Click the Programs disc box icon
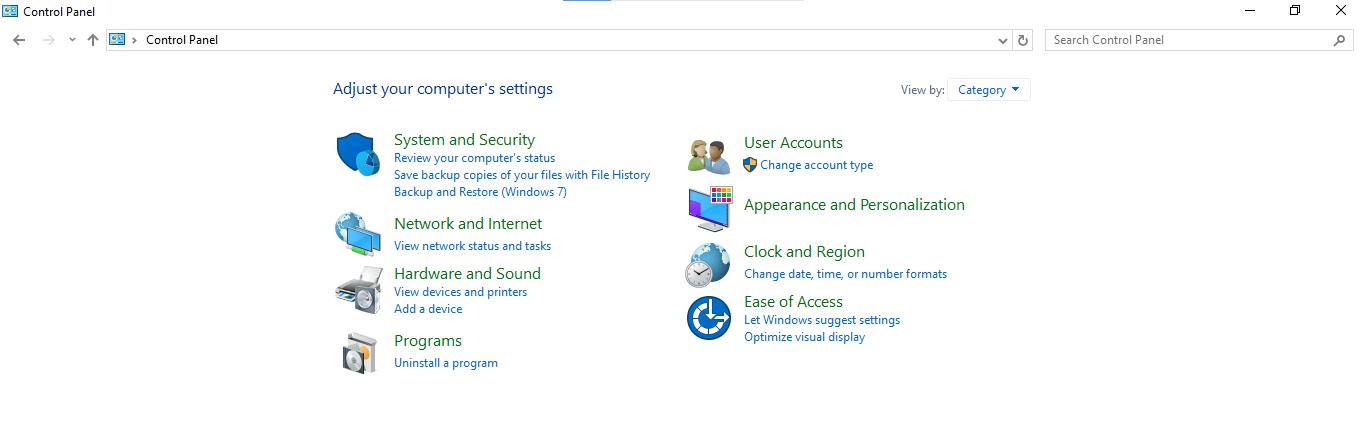Screen dimensions: 1366x431 tap(359, 352)
